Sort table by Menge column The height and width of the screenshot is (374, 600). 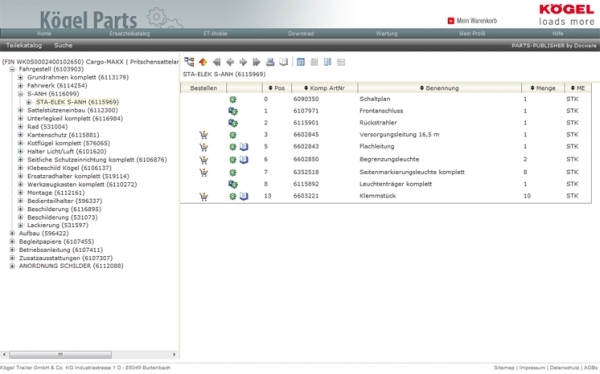coord(543,88)
